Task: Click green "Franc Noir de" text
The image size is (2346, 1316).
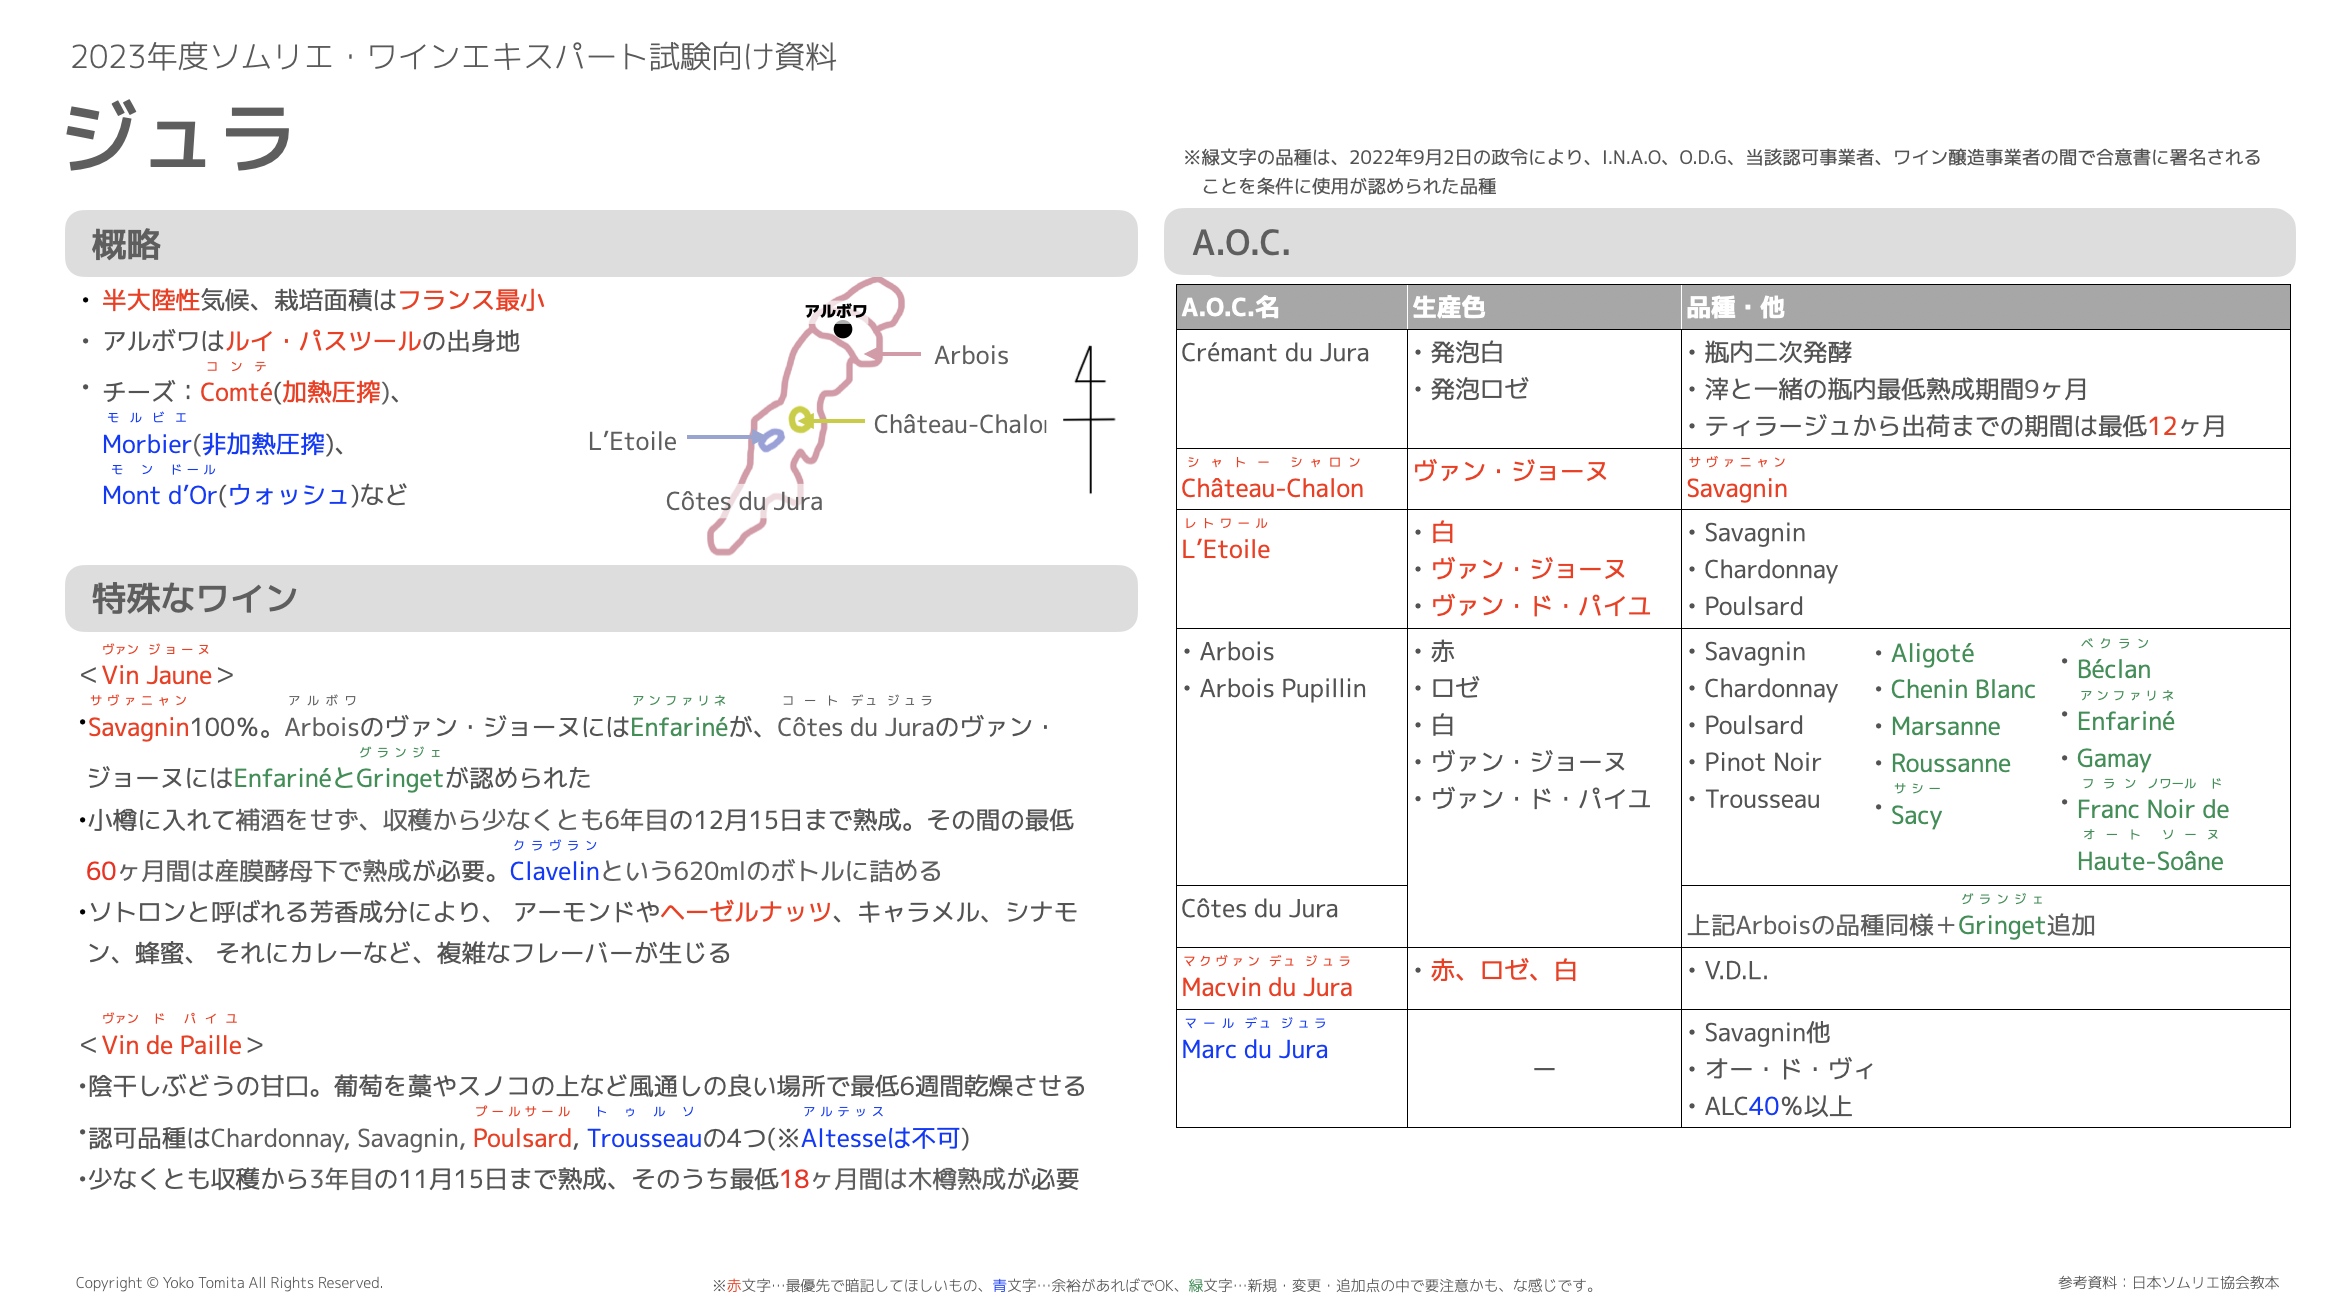Action: (2152, 809)
